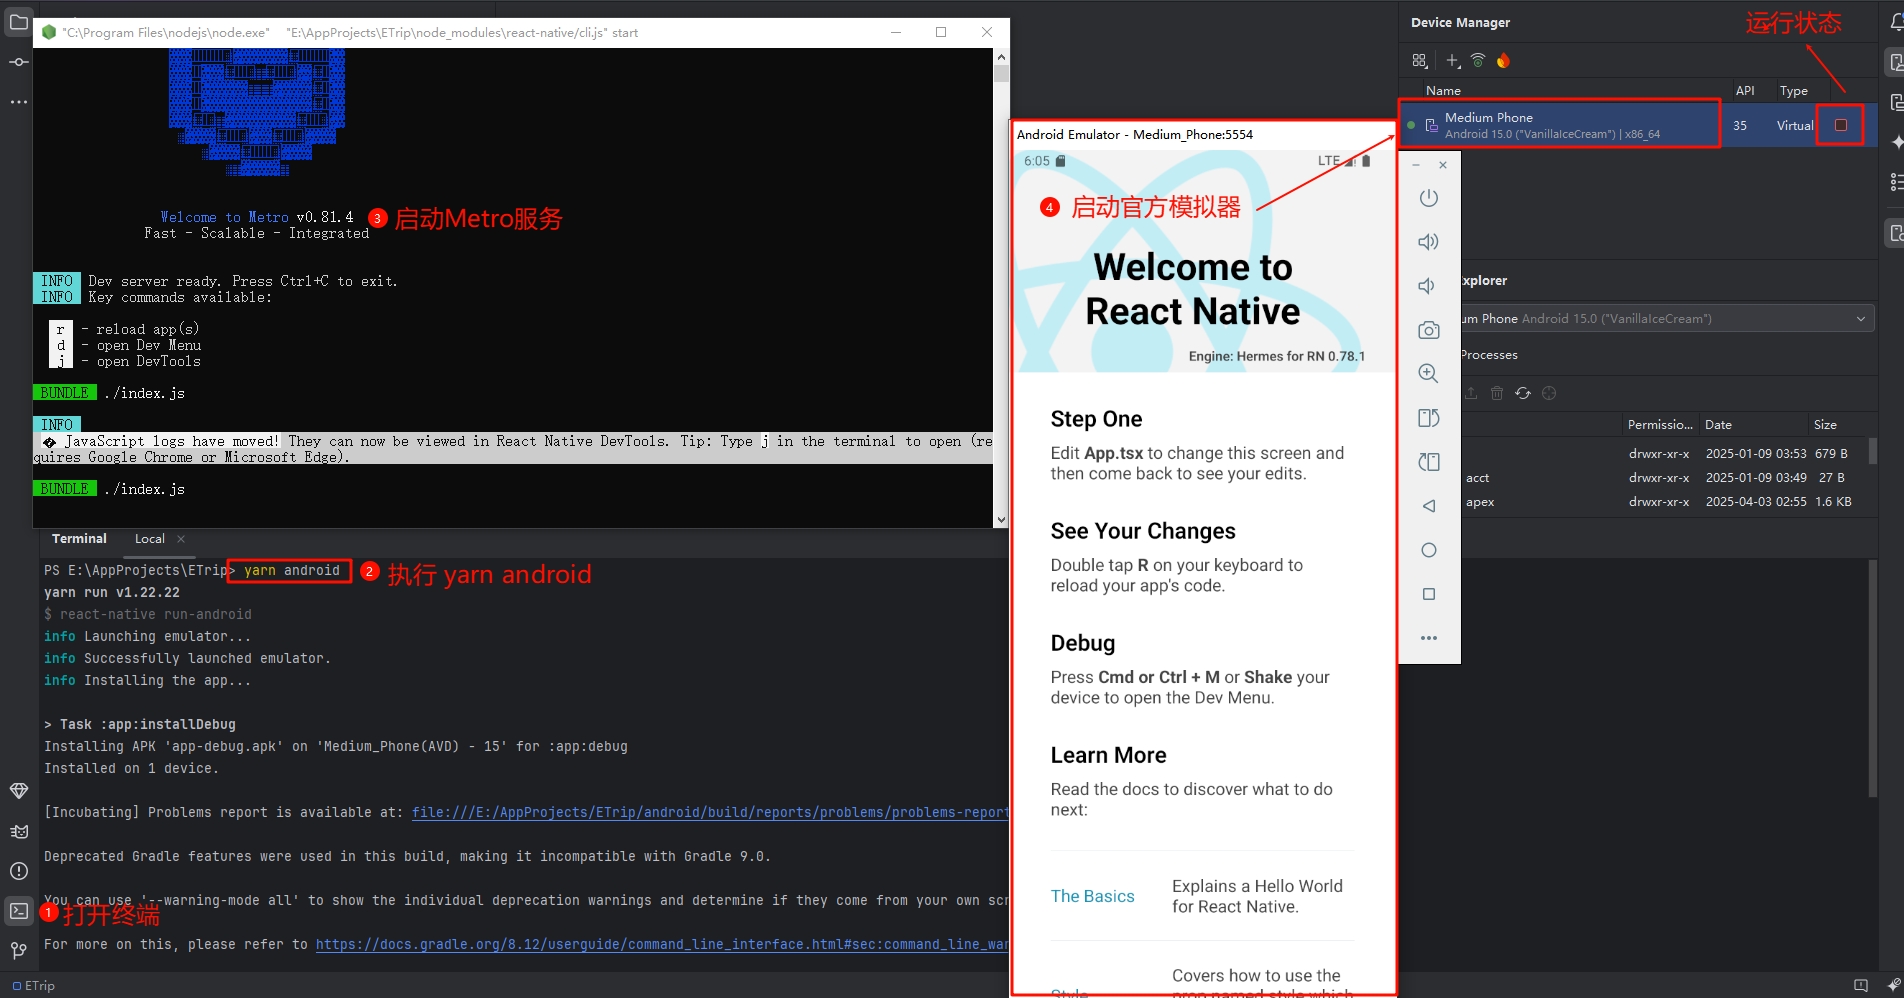Click Metro console scrollbar down arrow

coord(1001,520)
